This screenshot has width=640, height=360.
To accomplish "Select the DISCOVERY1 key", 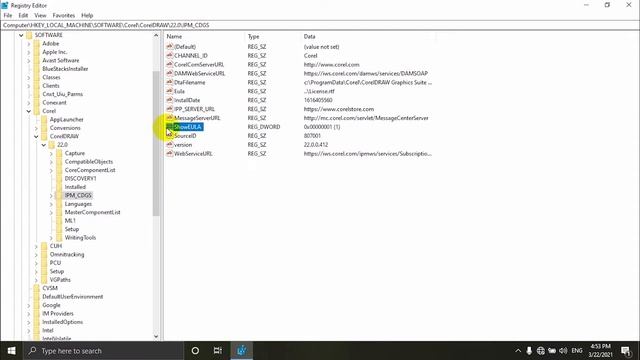I will [80, 179].
